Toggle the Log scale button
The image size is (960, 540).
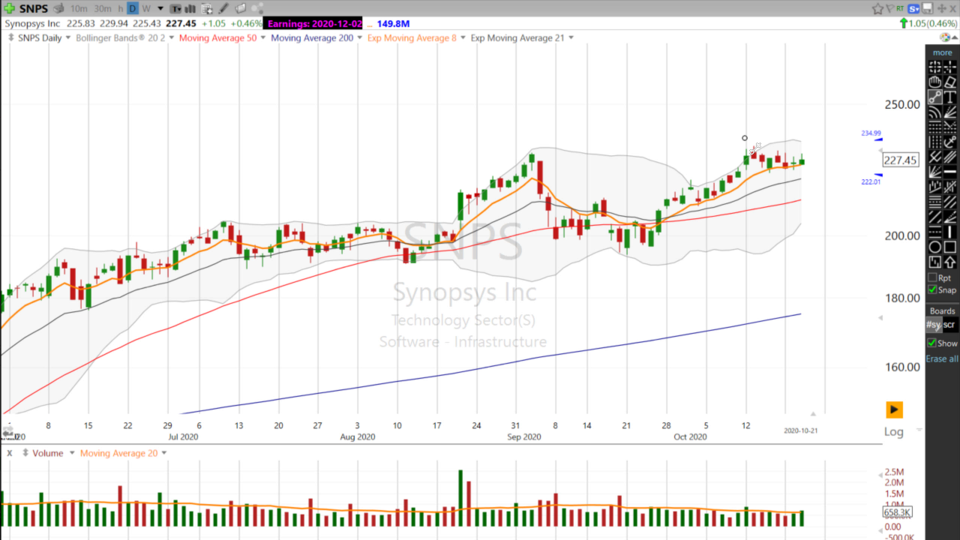tap(893, 432)
